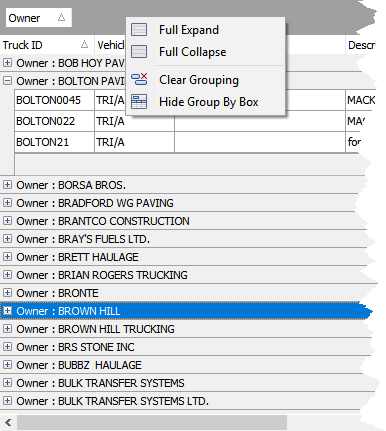
Task: Select the Clear Grouping menu entry
Action: (199, 80)
